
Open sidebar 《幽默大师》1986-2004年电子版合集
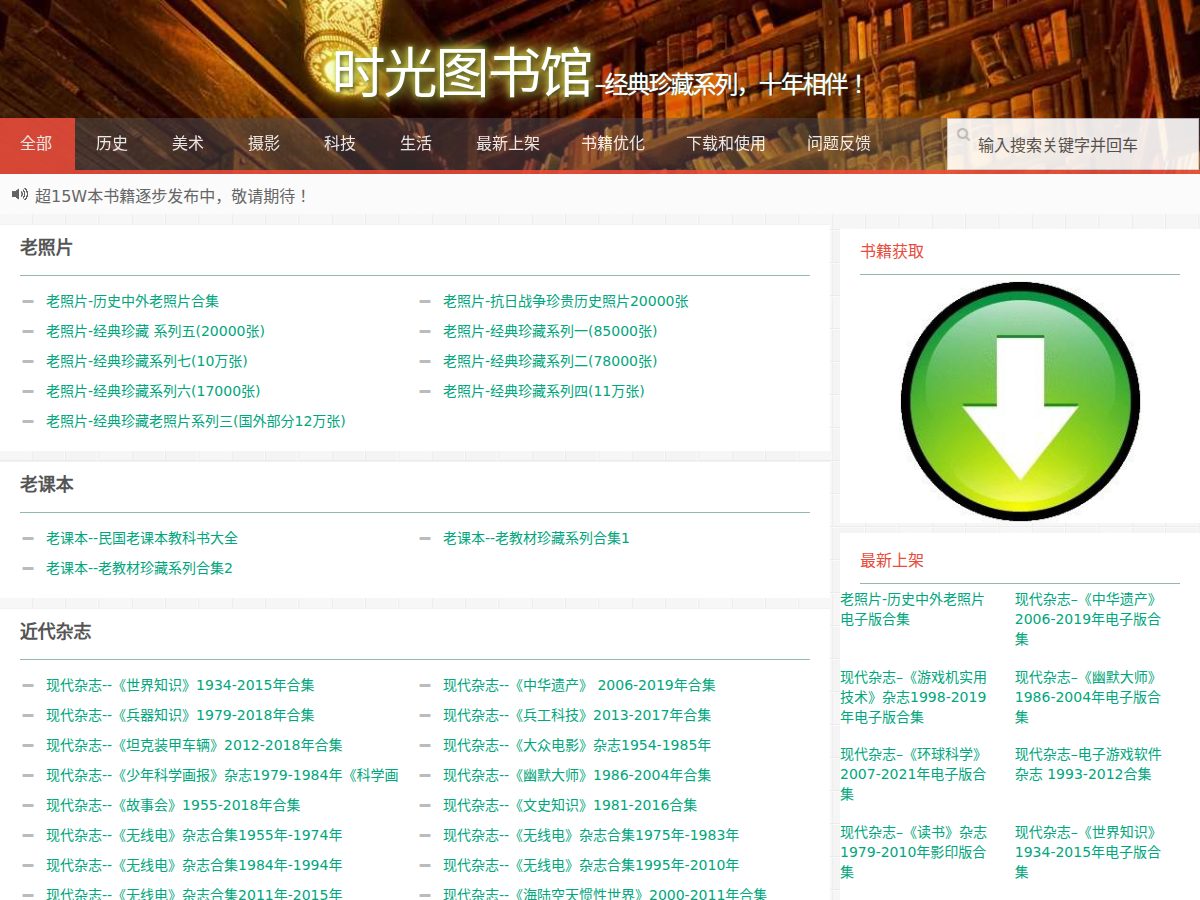click(x=1088, y=697)
